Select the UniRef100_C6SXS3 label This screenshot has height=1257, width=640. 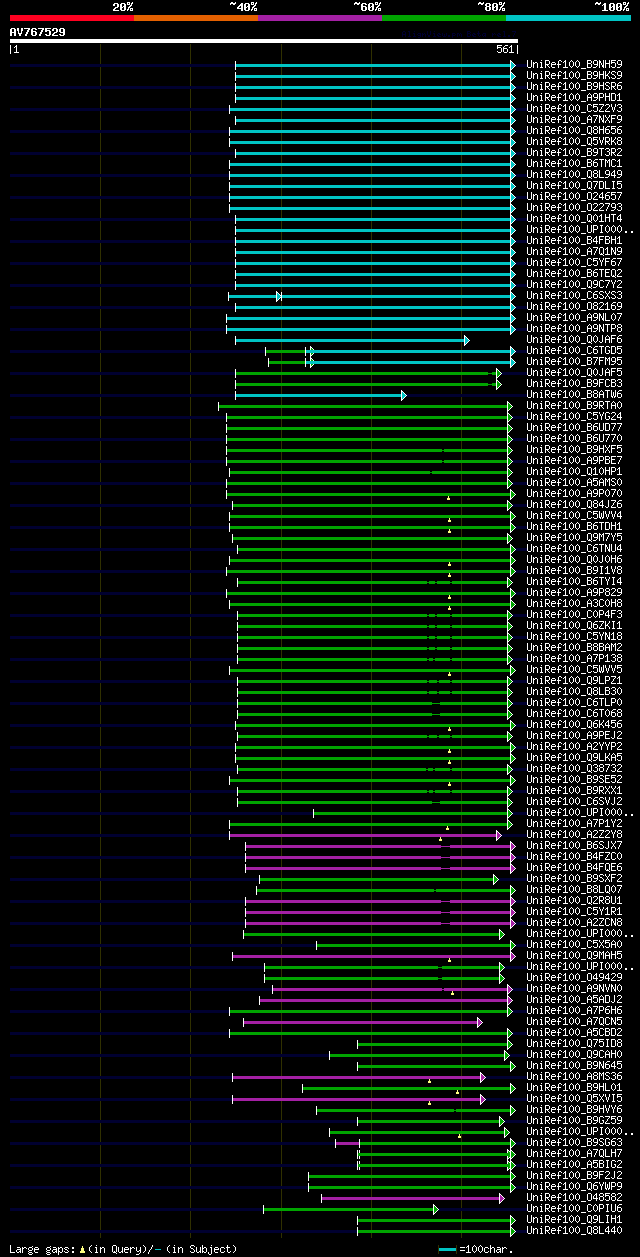pyautogui.click(x=574, y=295)
